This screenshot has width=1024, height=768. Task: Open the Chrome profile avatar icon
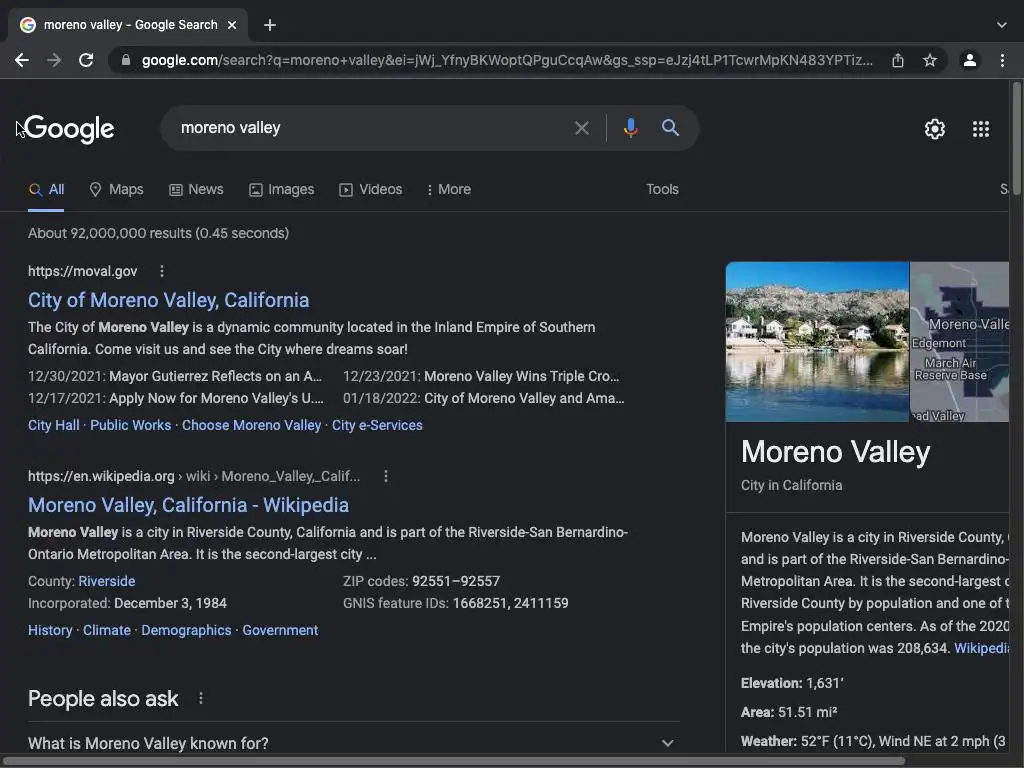tap(970, 60)
